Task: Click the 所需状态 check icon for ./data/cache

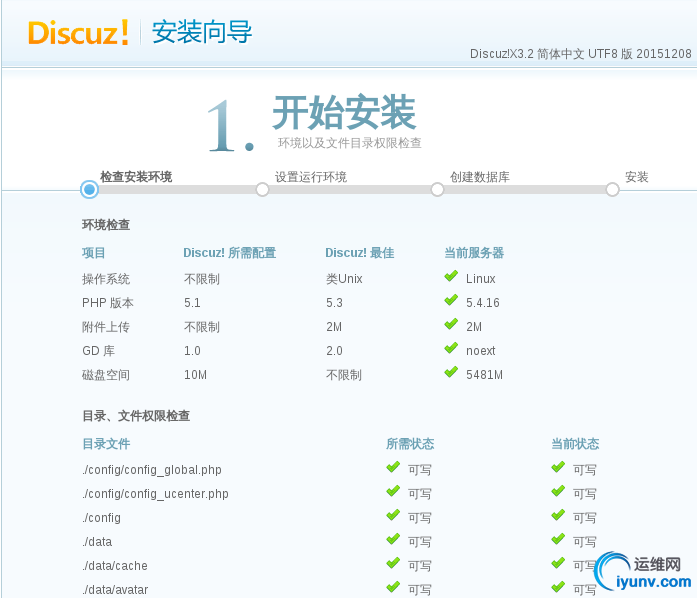Action: click(x=393, y=563)
